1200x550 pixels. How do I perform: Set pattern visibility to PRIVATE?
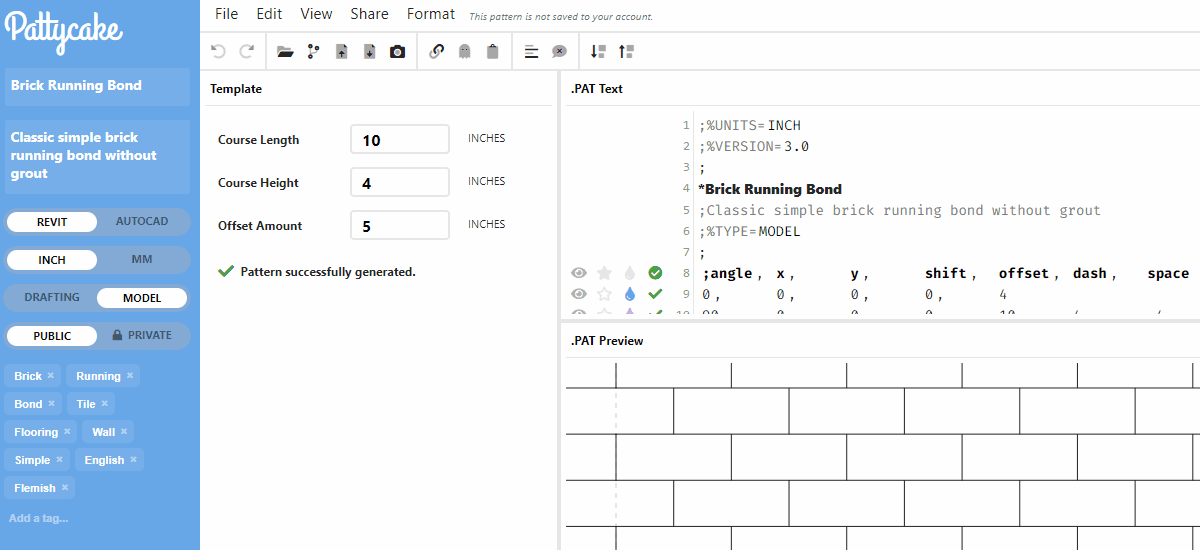[x=142, y=335]
